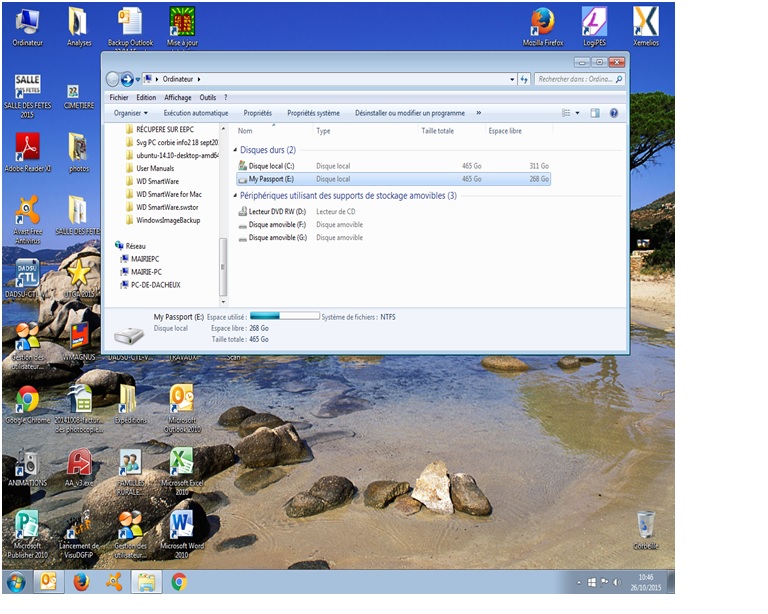Image resolution: width=768 pixels, height=614 pixels.
Task: Open the ? help menu
Action: 226,97
